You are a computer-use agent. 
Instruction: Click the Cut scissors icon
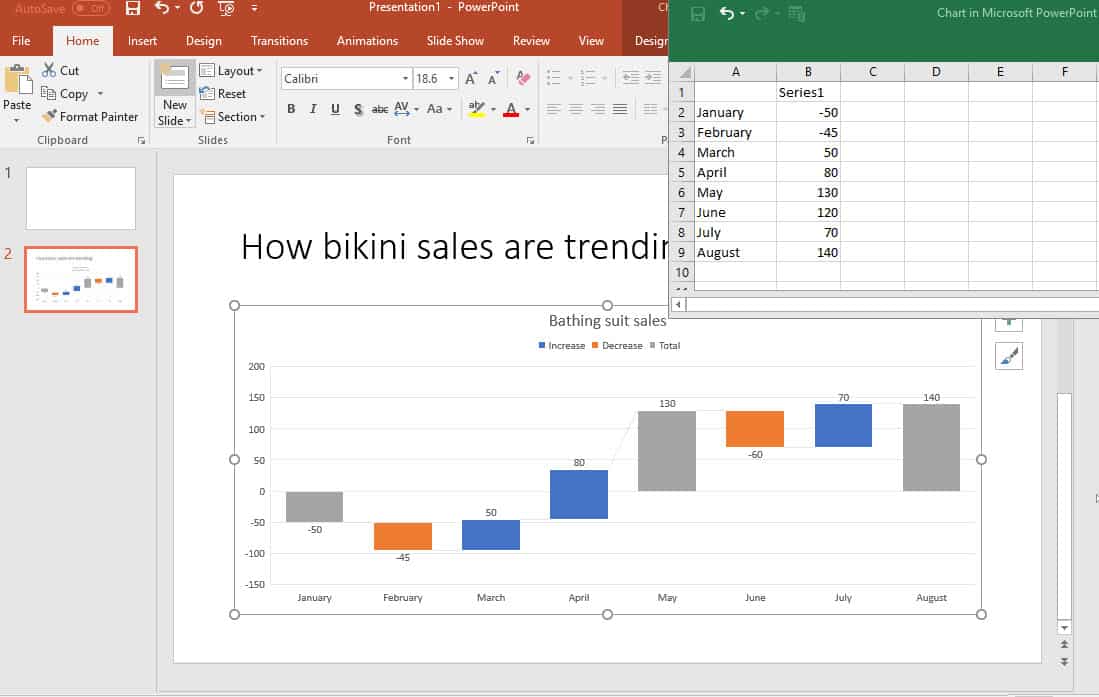(x=49, y=71)
